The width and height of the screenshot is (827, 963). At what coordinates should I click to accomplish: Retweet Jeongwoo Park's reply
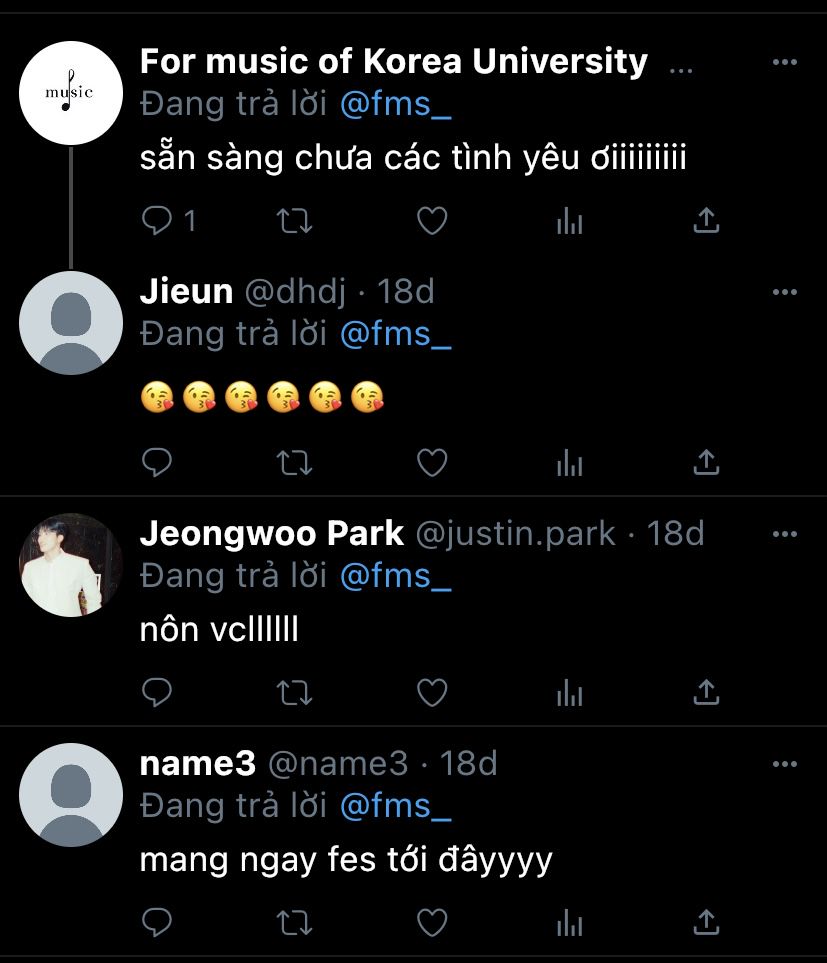(x=294, y=691)
